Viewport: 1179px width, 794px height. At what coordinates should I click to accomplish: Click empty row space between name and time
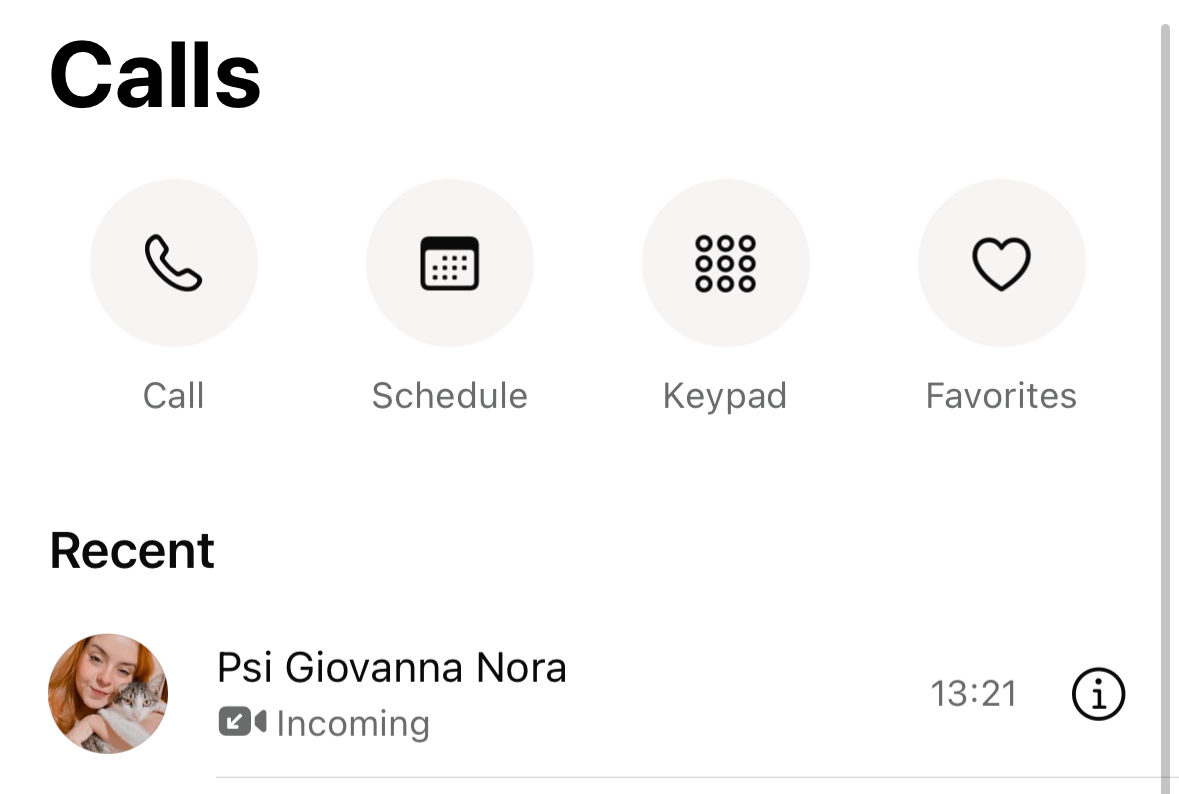click(x=750, y=694)
